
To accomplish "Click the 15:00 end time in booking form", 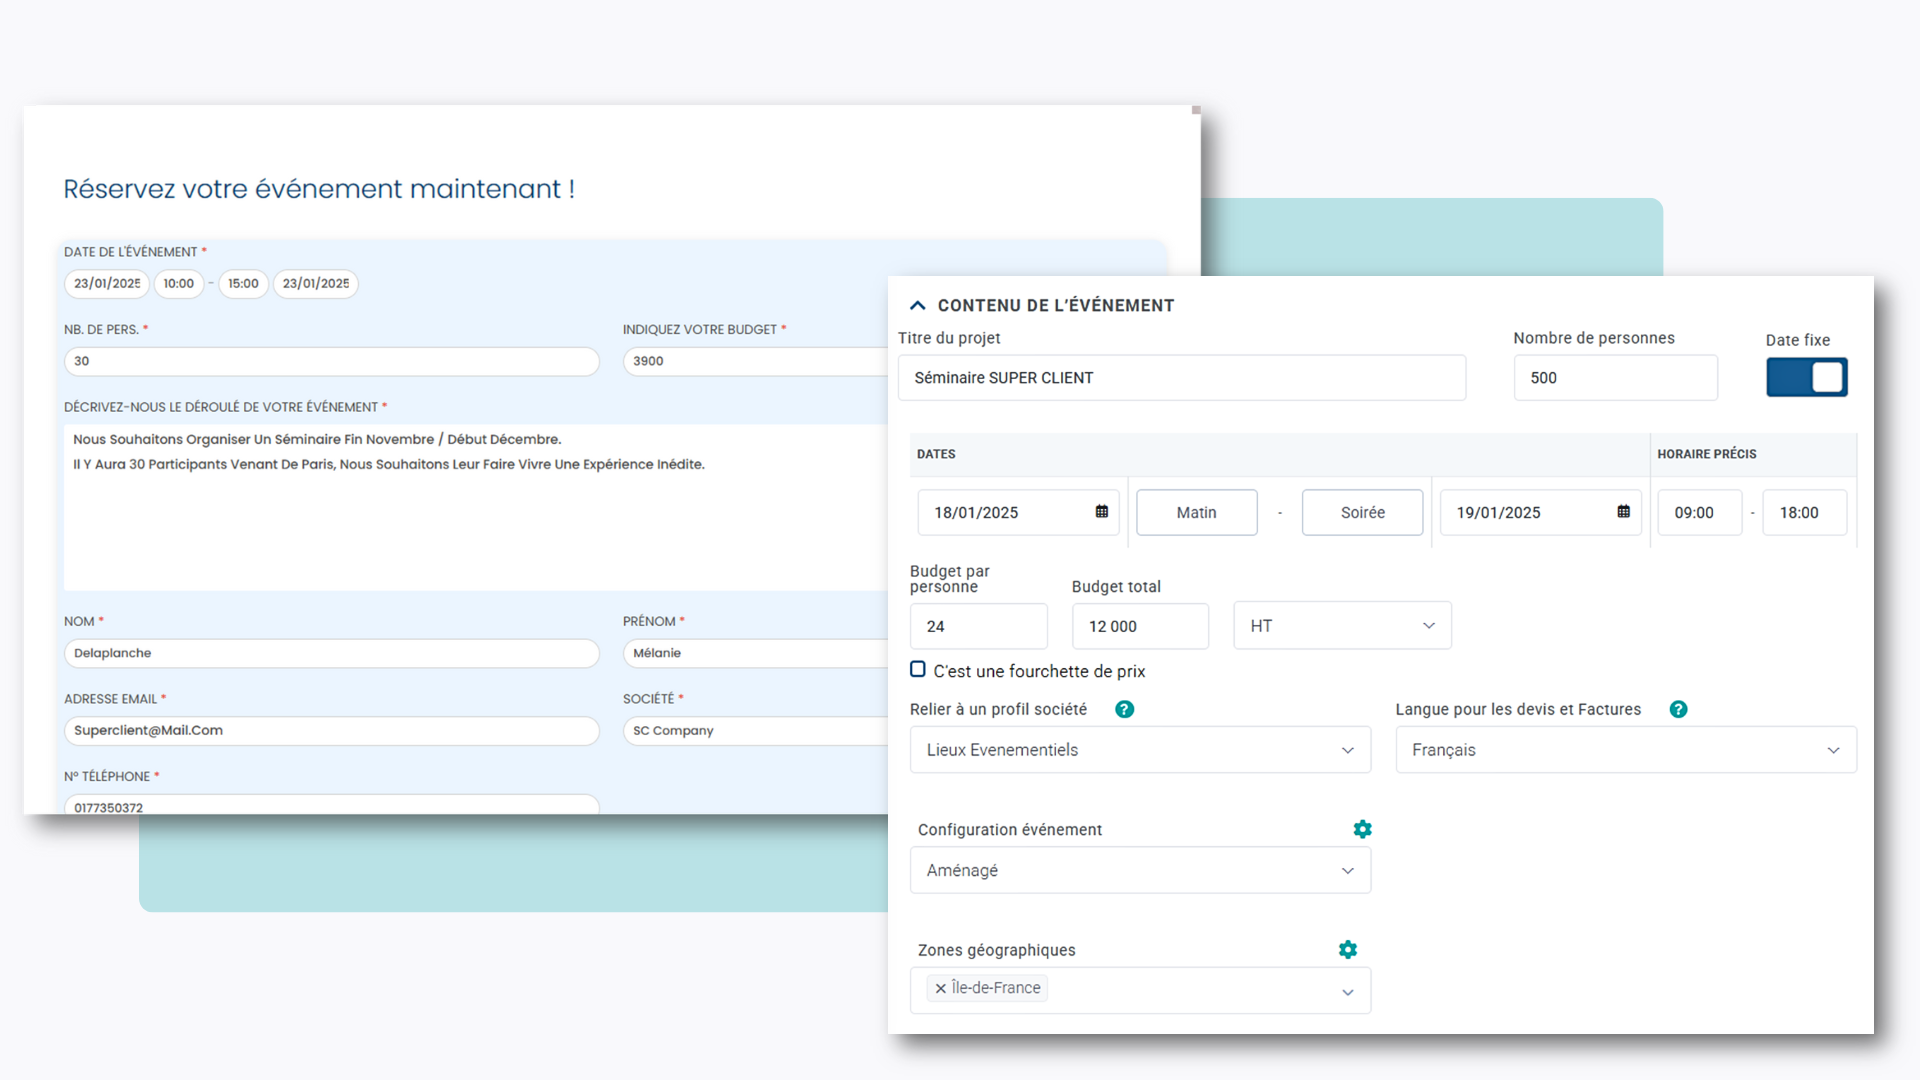I will click(x=243, y=284).
